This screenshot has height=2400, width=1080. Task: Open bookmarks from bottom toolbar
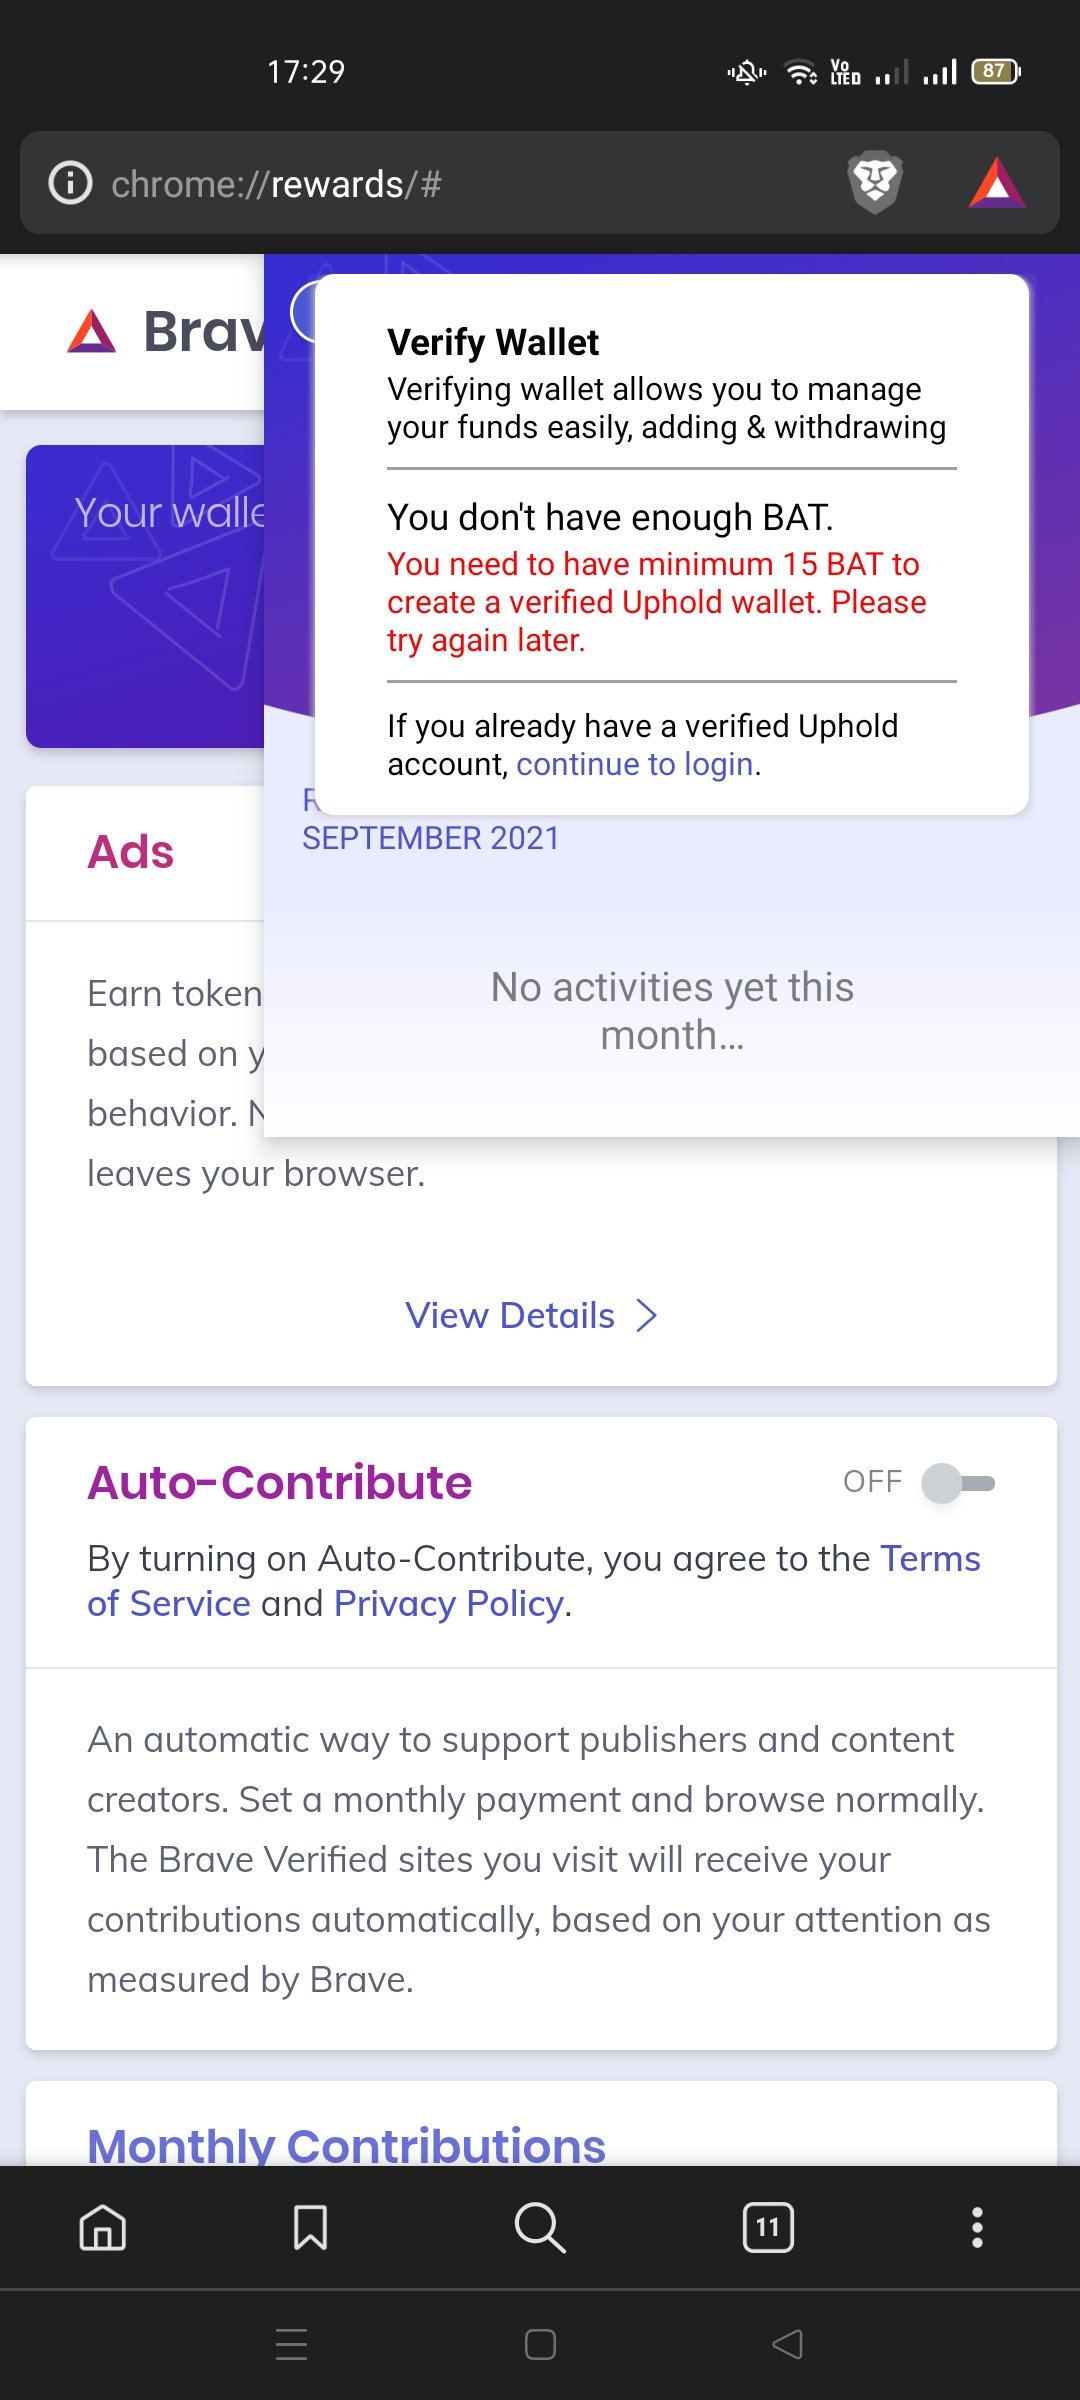(x=310, y=2228)
